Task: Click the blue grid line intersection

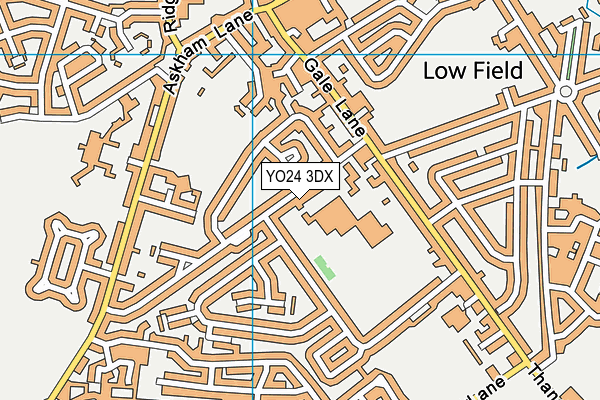Action: coord(253,54)
